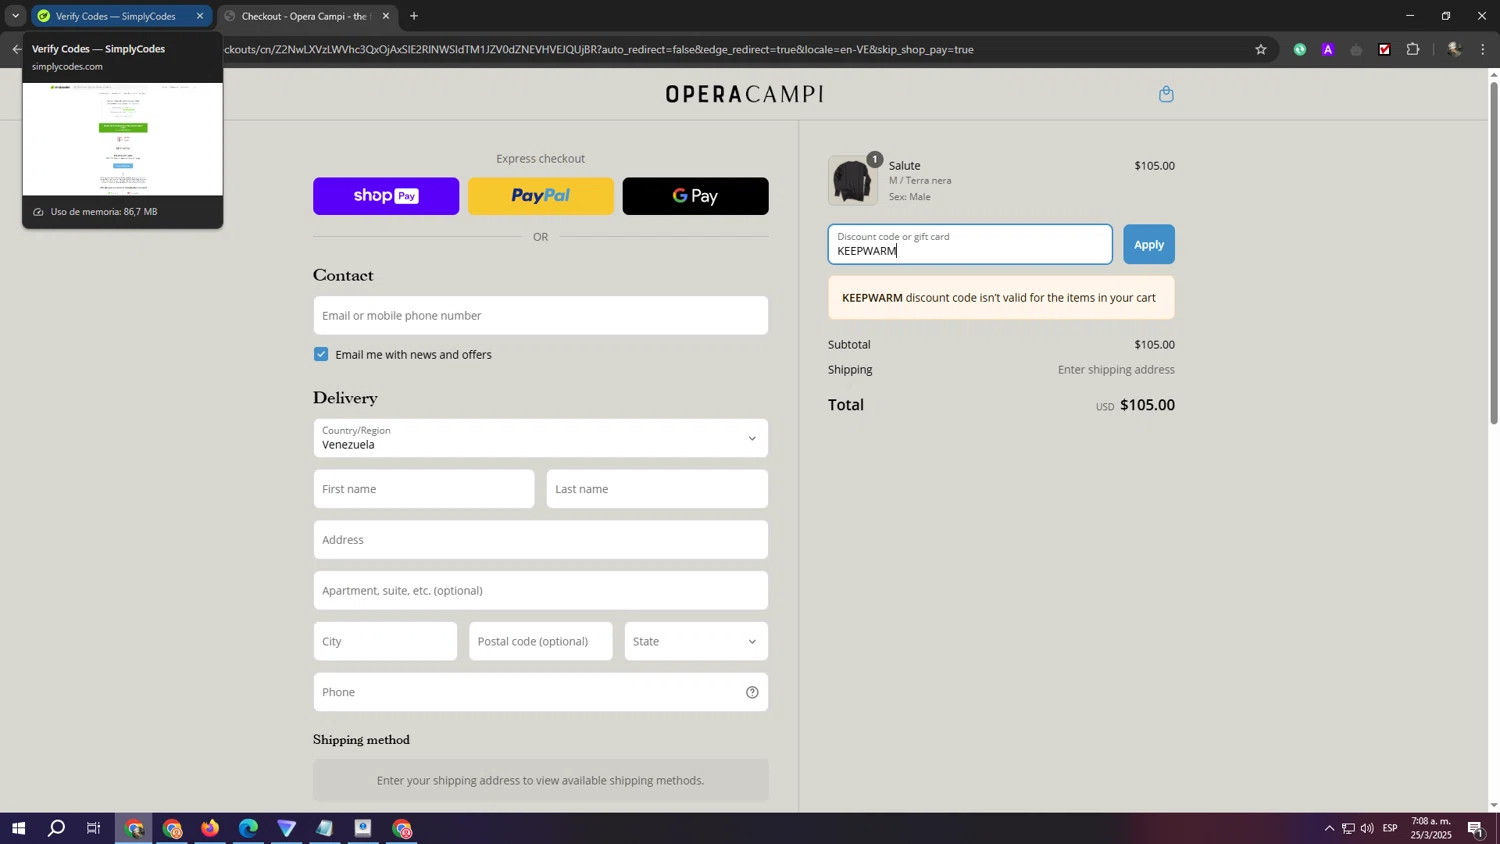Open the Windows notification center
Image resolution: width=1500 pixels, height=844 pixels.
[x=1476, y=829]
